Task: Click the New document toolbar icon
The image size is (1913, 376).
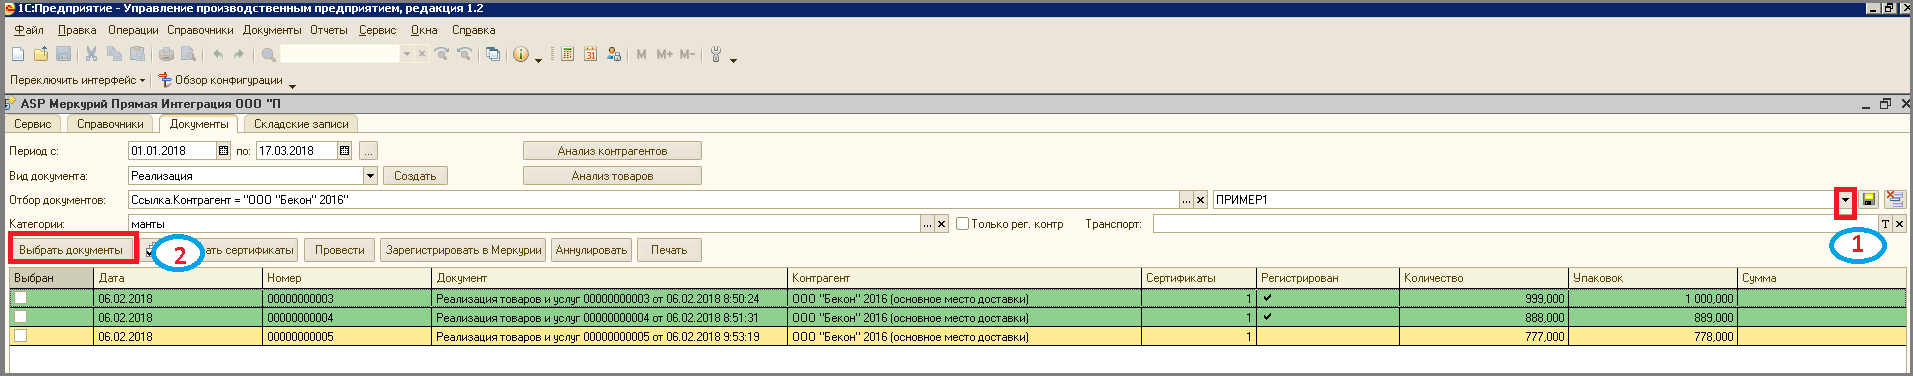Action: coord(18,54)
